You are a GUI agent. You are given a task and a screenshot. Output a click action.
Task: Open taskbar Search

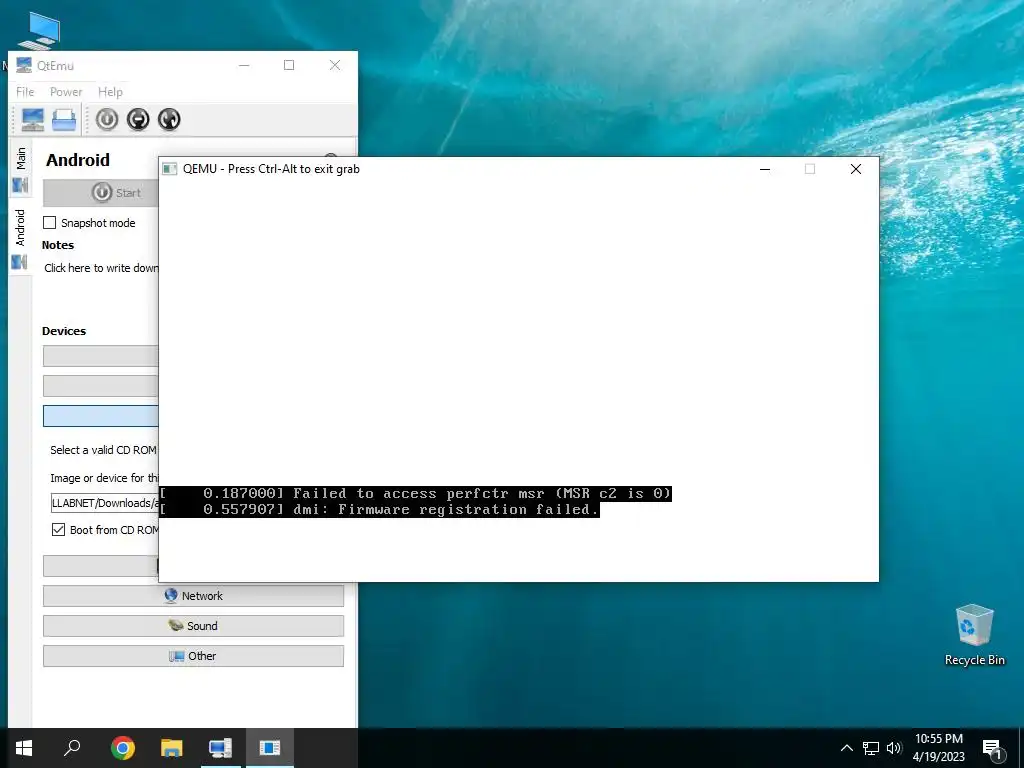pos(72,748)
